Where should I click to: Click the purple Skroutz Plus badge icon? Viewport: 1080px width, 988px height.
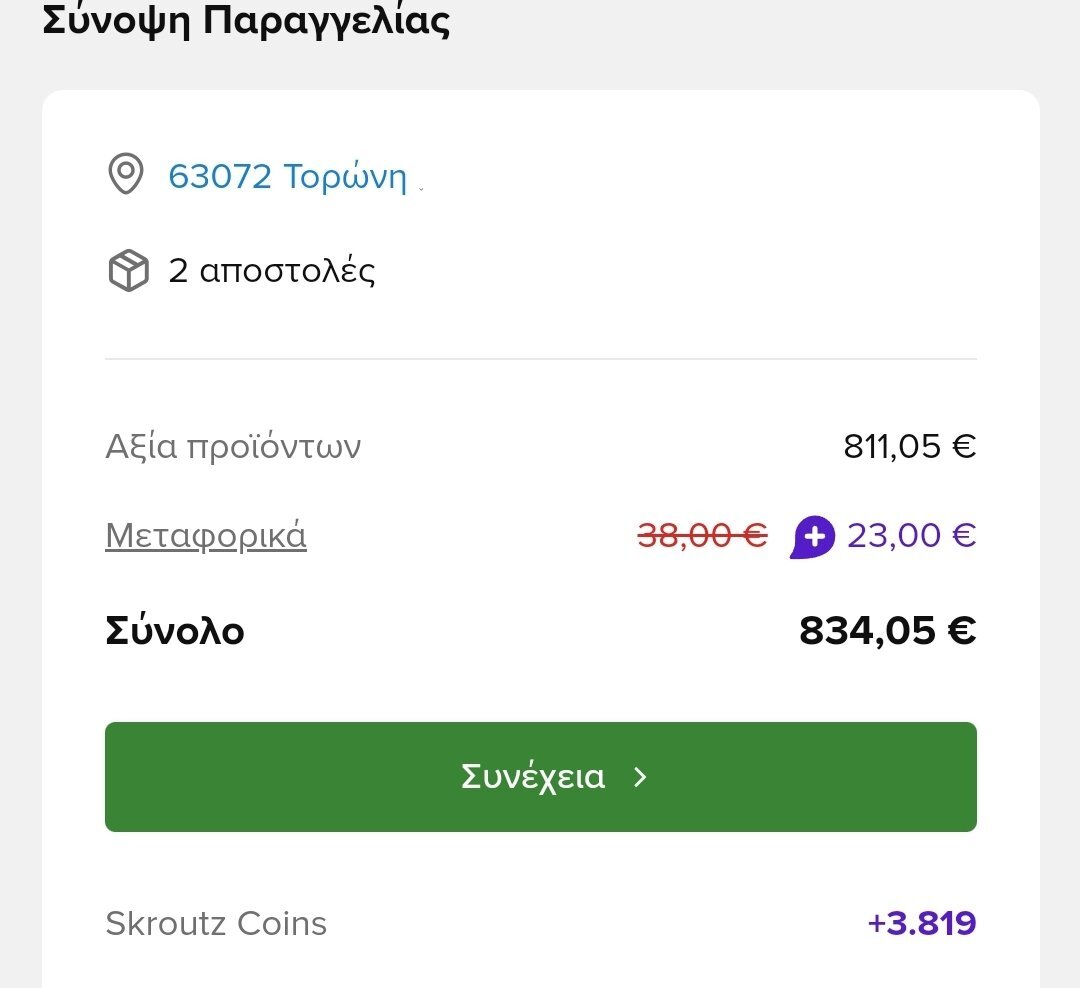point(813,537)
